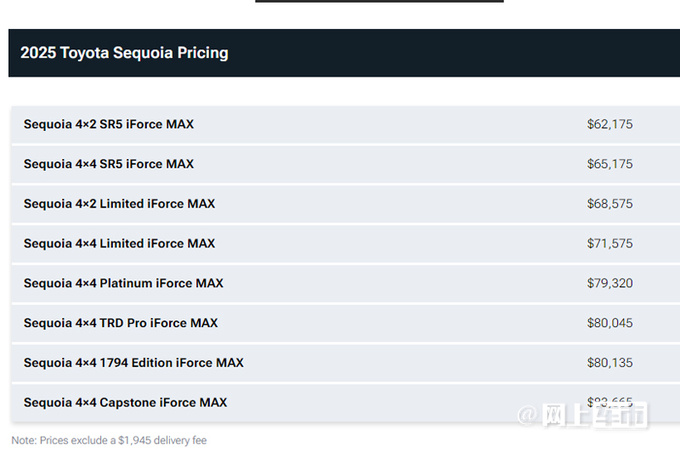Click the delivery fee note below the table
This screenshot has width=680, height=453.
click(109, 440)
